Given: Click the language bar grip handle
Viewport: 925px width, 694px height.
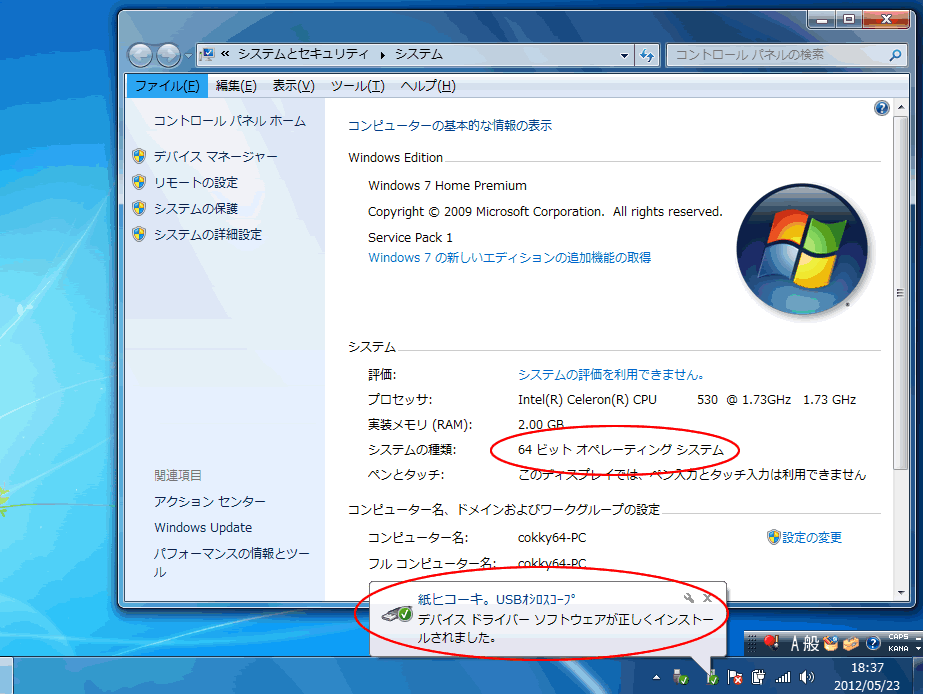Looking at the screenshot, I should (751, 643).
